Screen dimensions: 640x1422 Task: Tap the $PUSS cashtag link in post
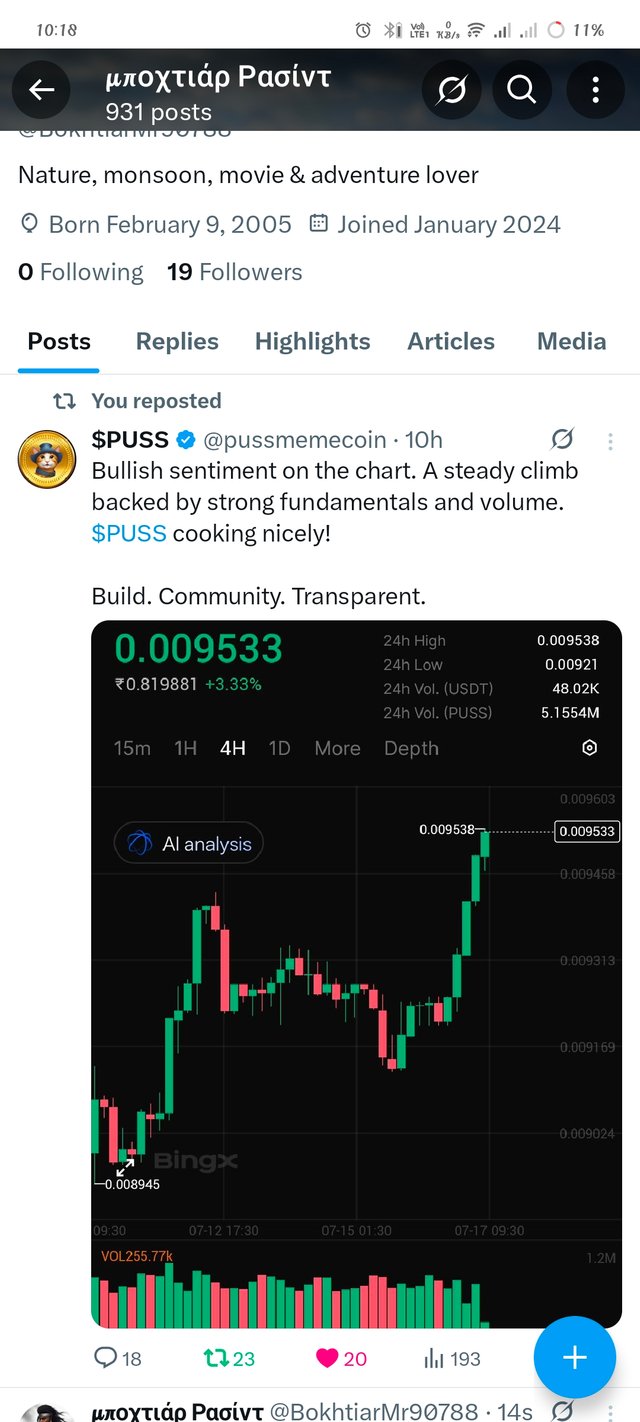click(x=129, y=533)
